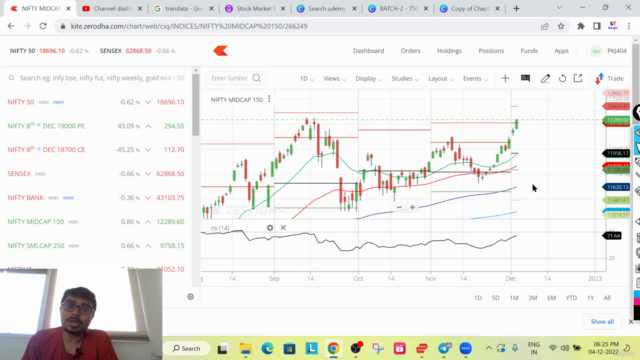Click the Show all link

click(x=602, y=322)
